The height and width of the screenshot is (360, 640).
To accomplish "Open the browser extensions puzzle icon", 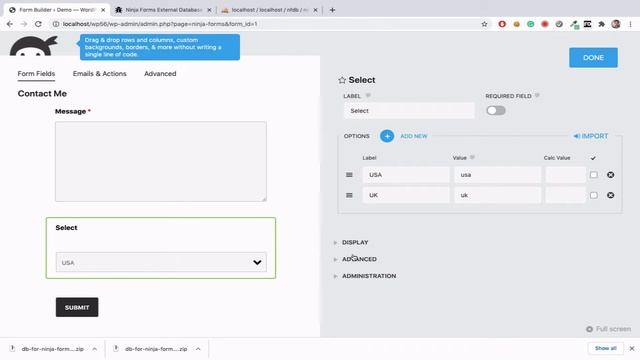I will 601,24.
